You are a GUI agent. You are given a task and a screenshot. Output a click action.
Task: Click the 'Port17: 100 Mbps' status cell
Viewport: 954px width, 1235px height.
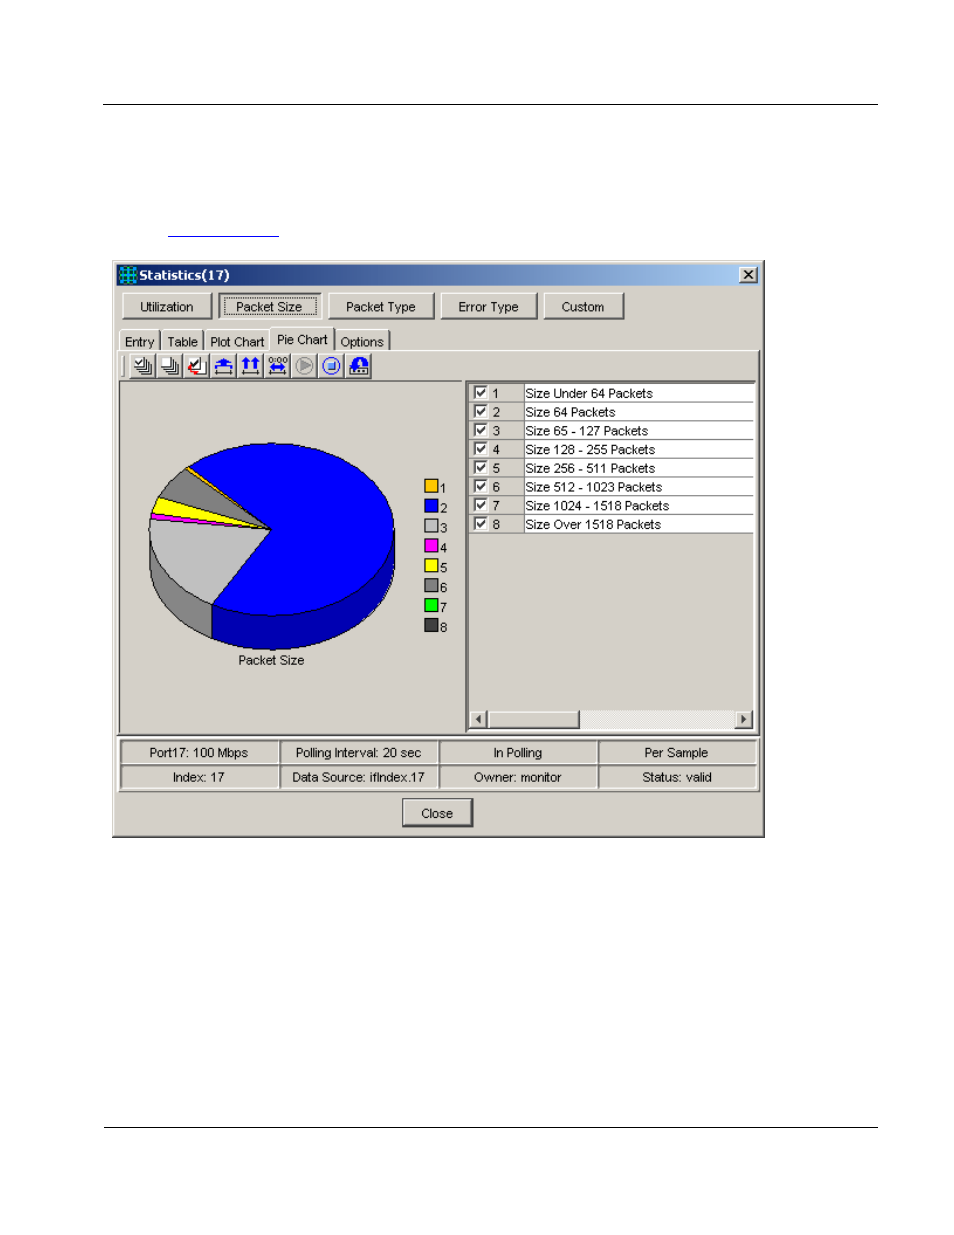(x=199, y=753)
